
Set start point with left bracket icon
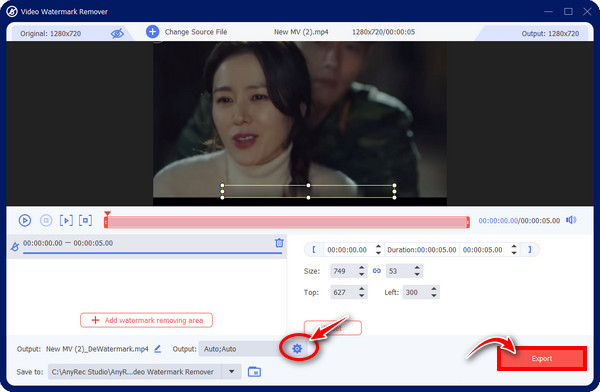(314, 250)
